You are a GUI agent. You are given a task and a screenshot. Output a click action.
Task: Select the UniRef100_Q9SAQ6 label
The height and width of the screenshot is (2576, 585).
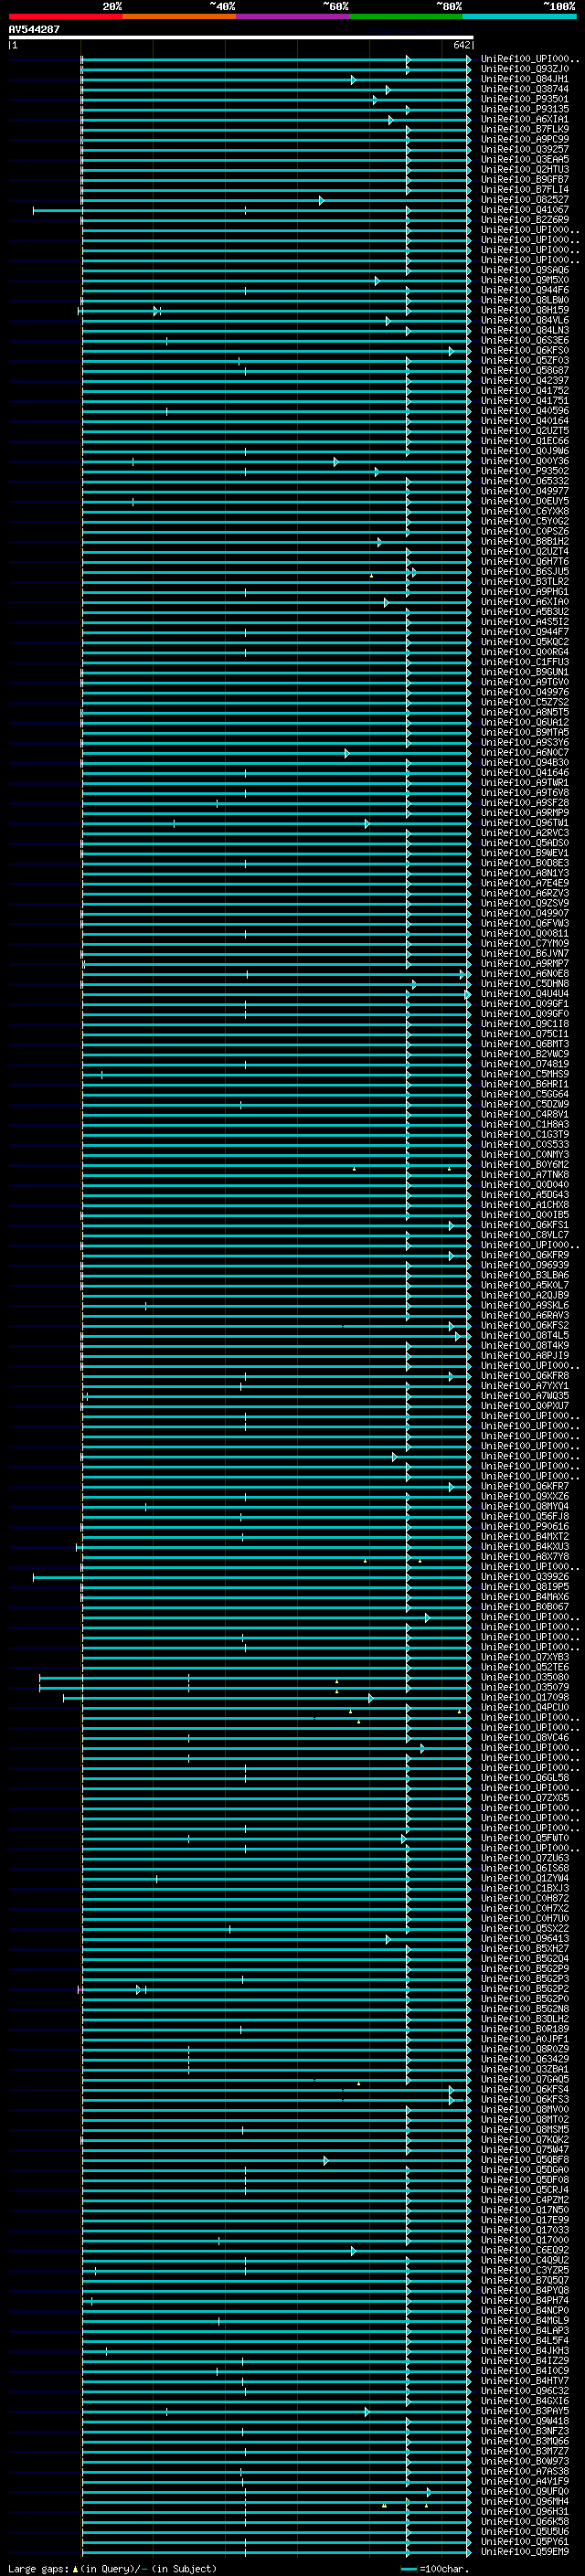coord(525,270)
